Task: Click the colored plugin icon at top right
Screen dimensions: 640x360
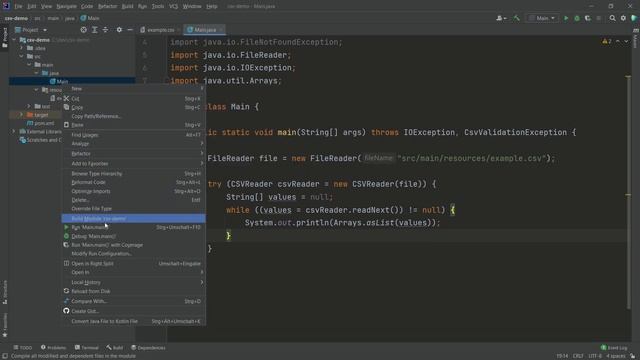Action: (634, 18)
